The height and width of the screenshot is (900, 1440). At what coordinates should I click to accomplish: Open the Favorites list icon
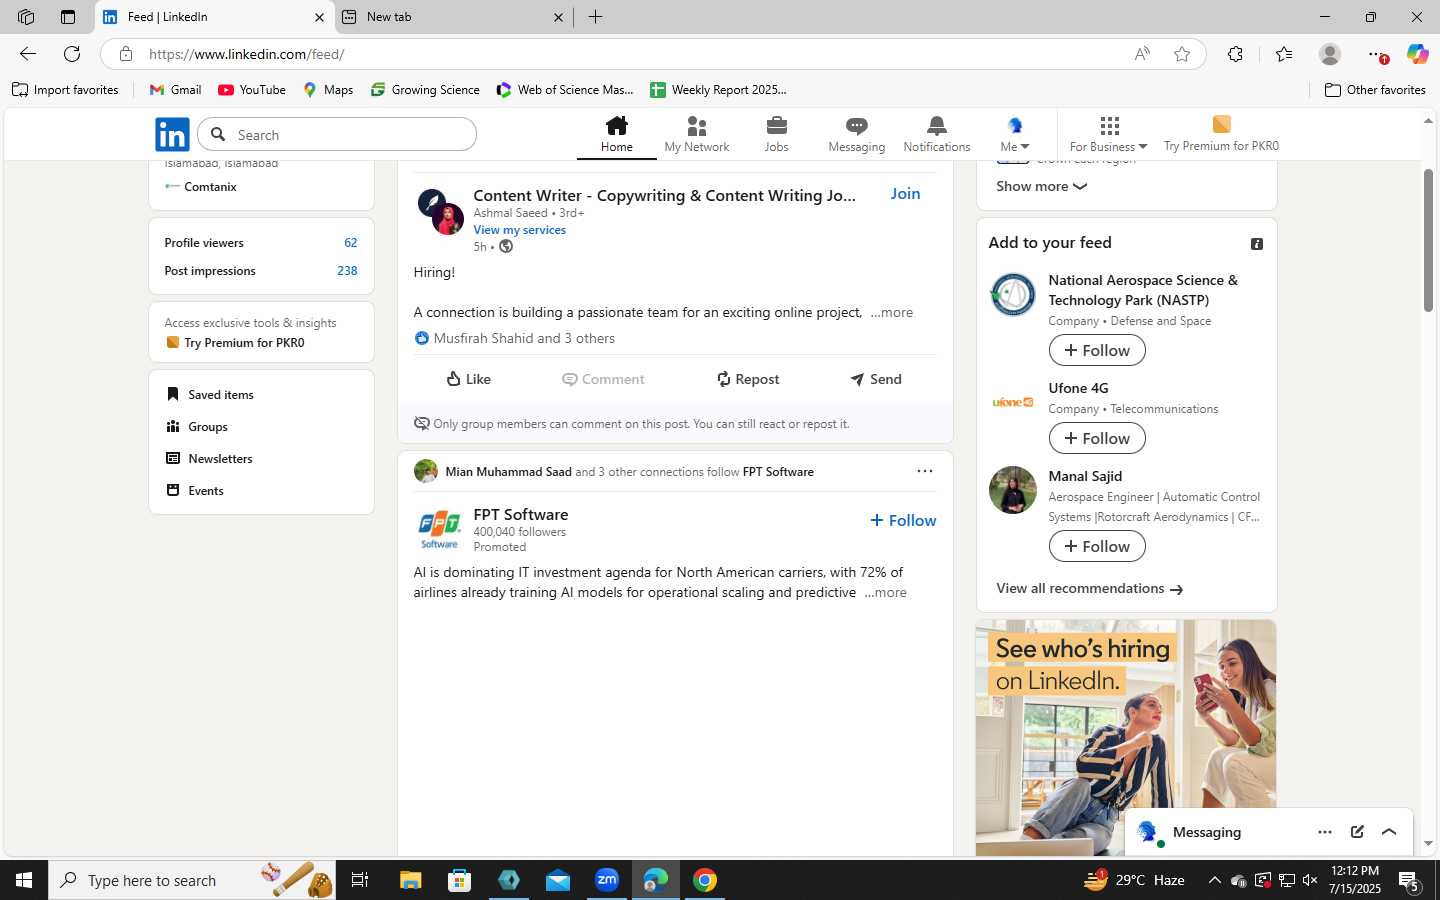[x=1284, y=54]
